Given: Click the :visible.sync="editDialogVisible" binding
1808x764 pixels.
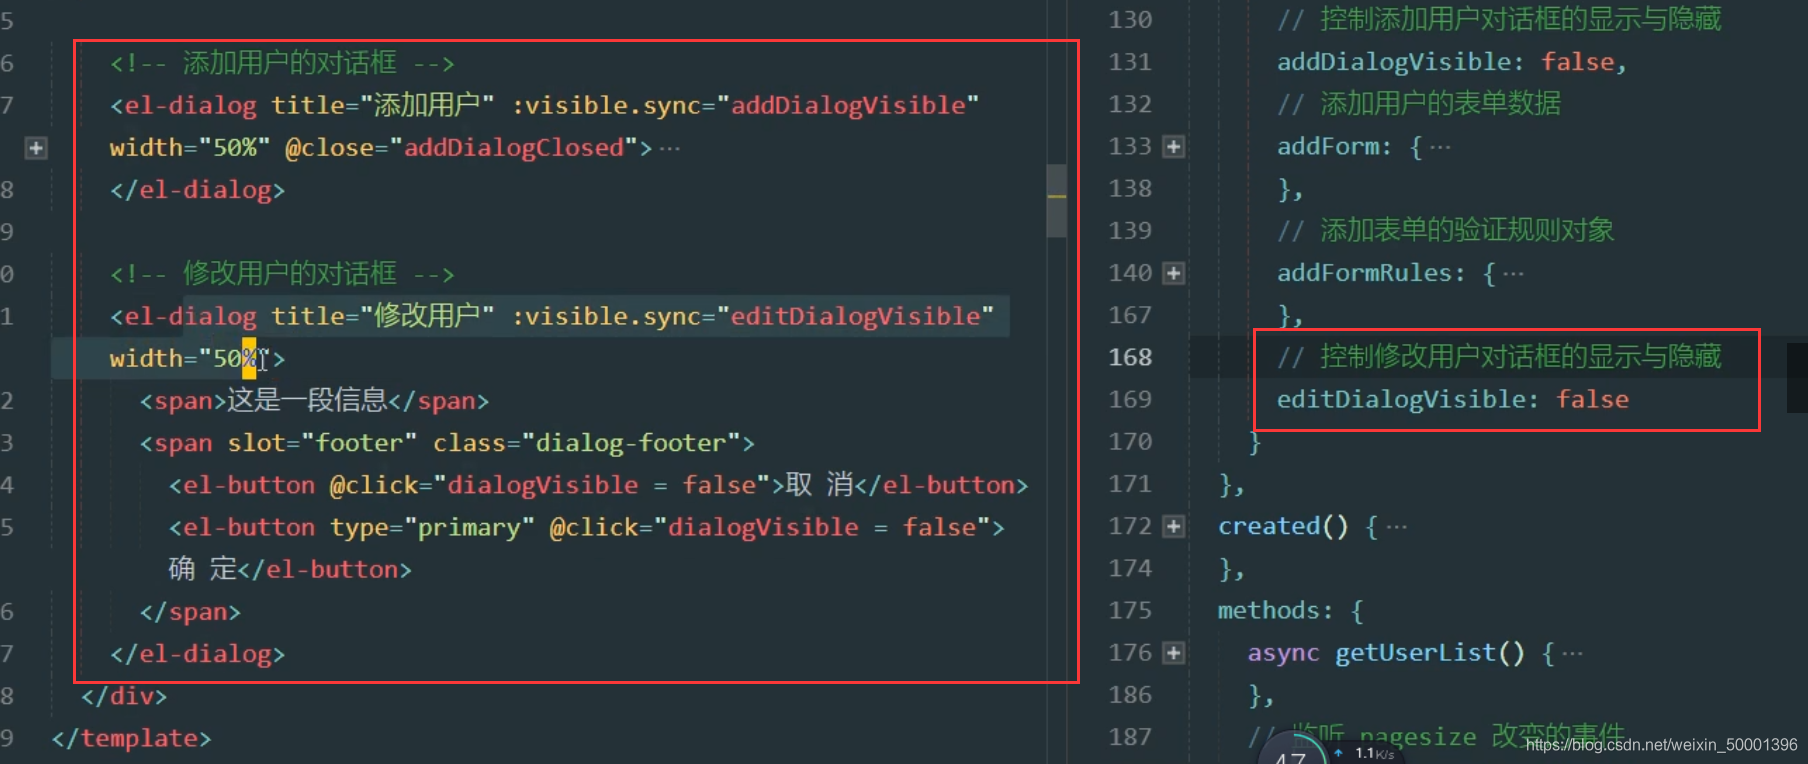Looking at the screenshot, I should coord(753,316).
